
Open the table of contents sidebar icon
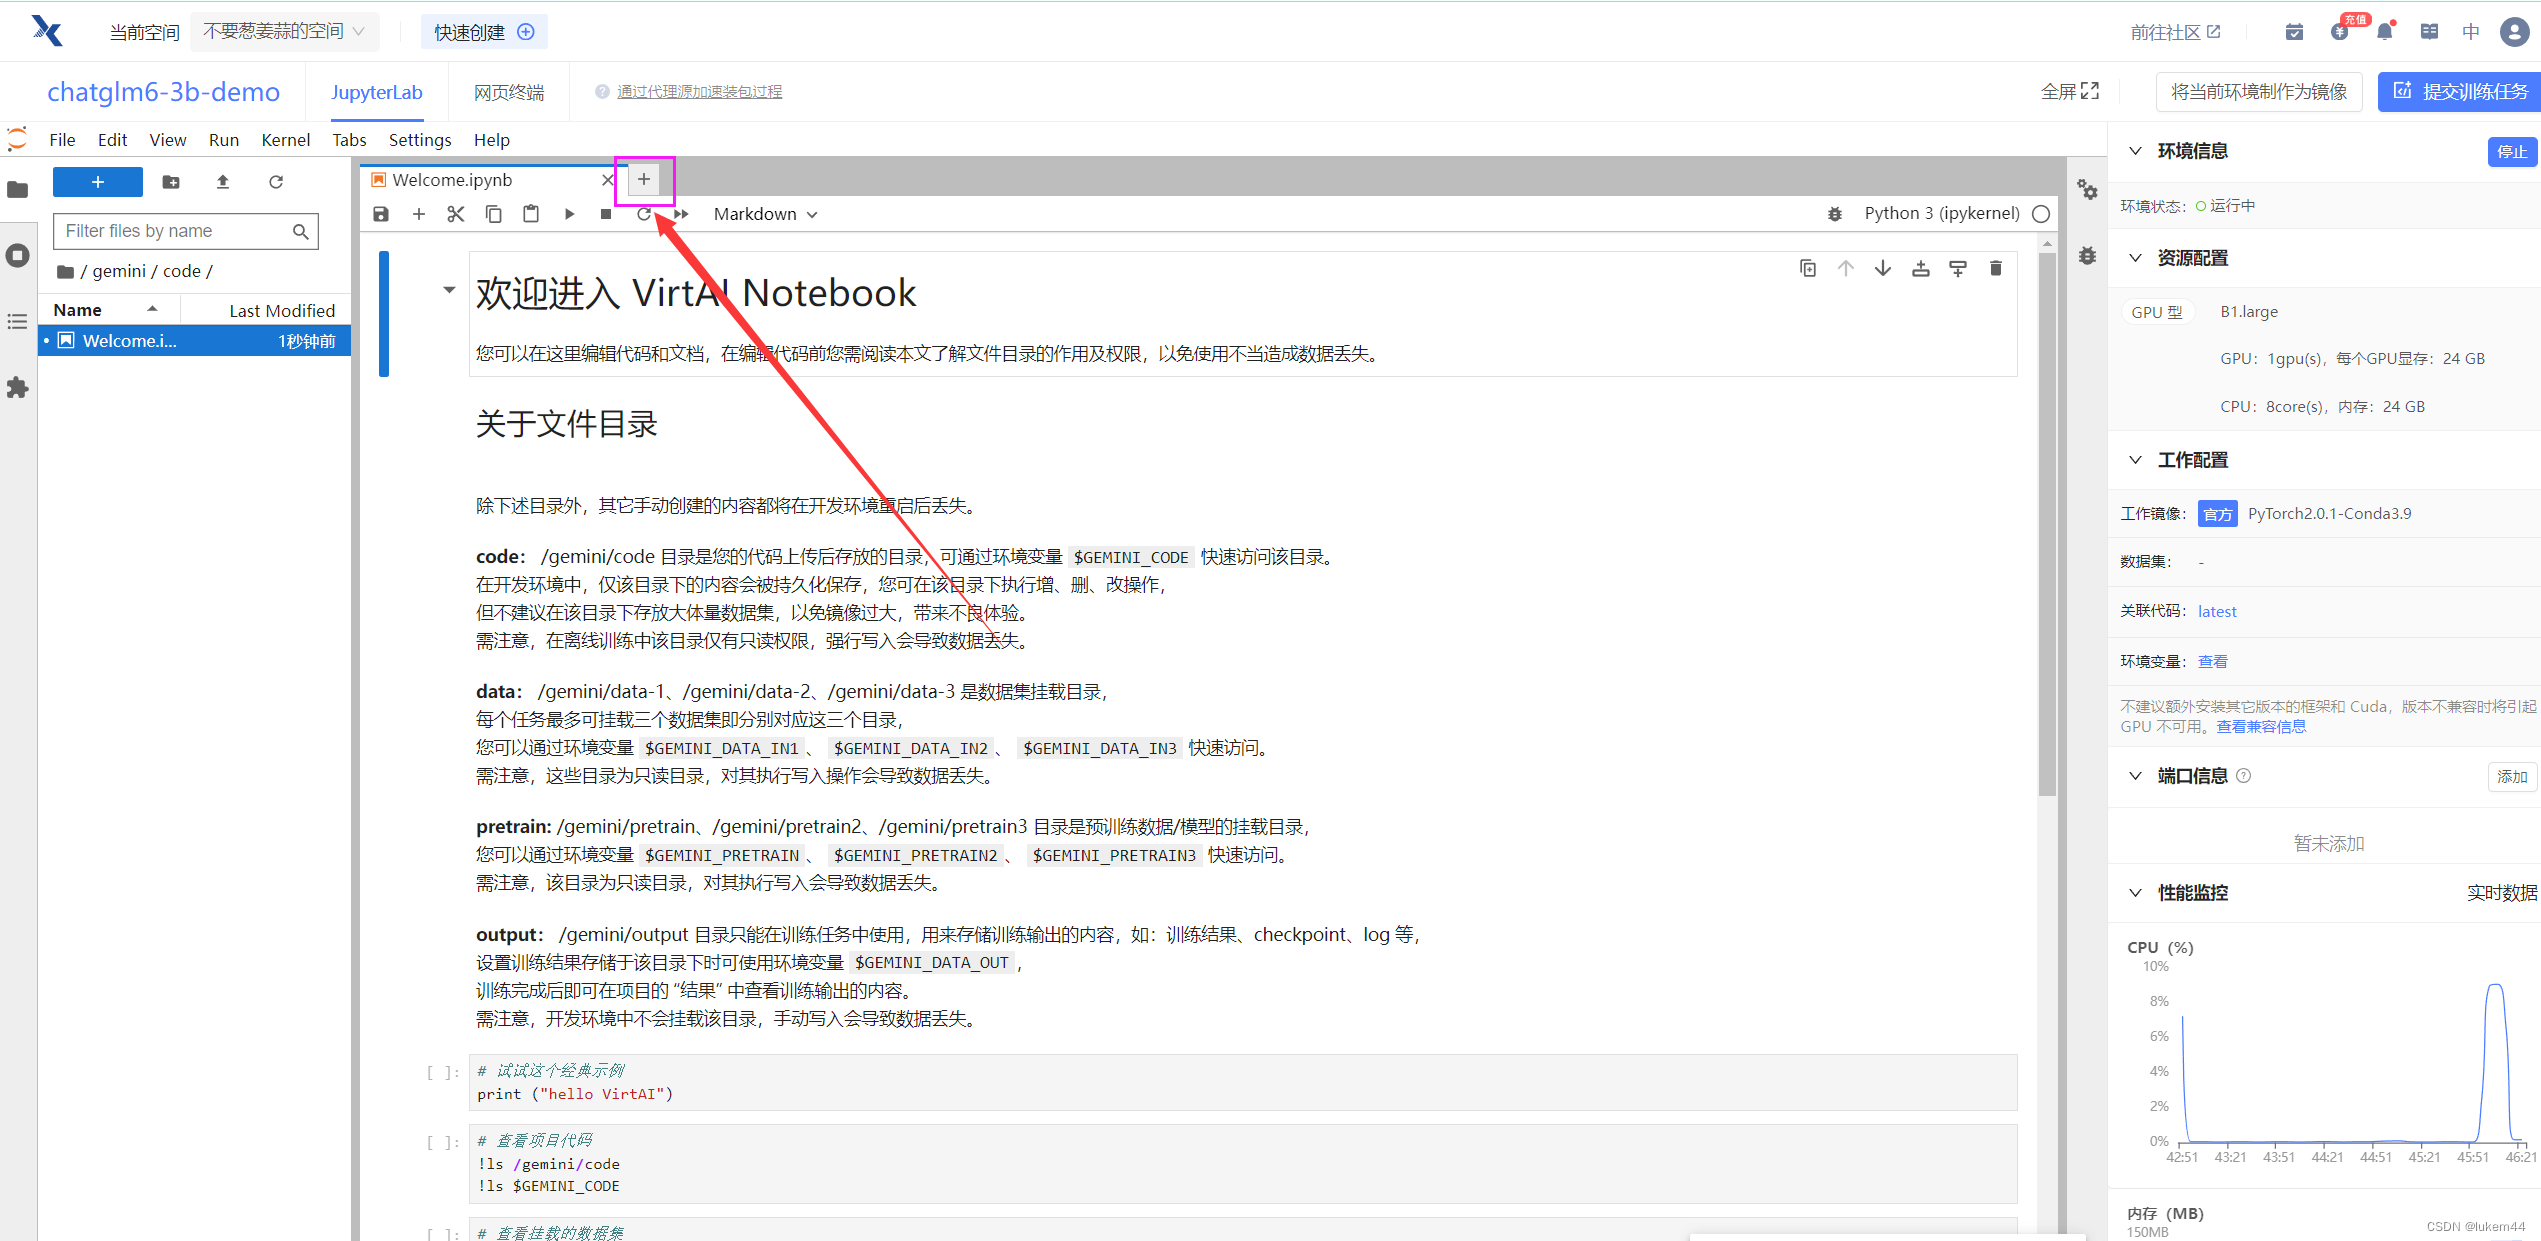tap(17, 321)
